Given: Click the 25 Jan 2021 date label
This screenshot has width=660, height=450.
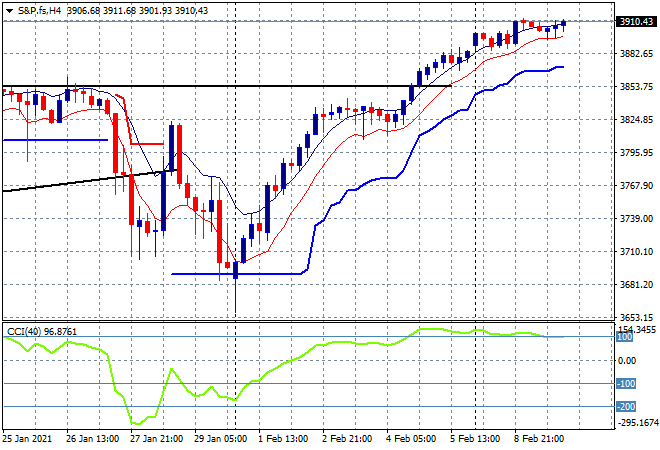Looking at the screenshot, I should click(27, 439).
